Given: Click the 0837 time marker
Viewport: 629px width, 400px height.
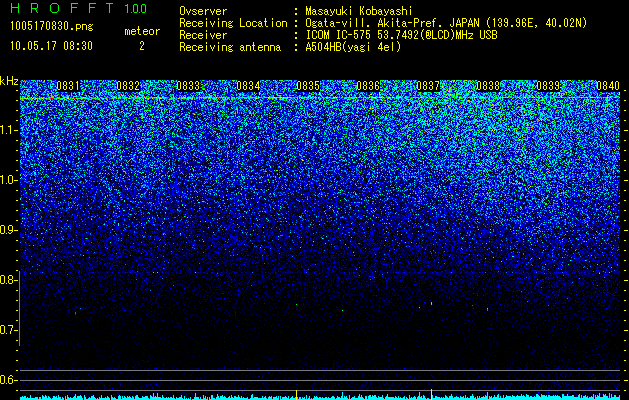Looking at the screenshot, I should point(428,86).
